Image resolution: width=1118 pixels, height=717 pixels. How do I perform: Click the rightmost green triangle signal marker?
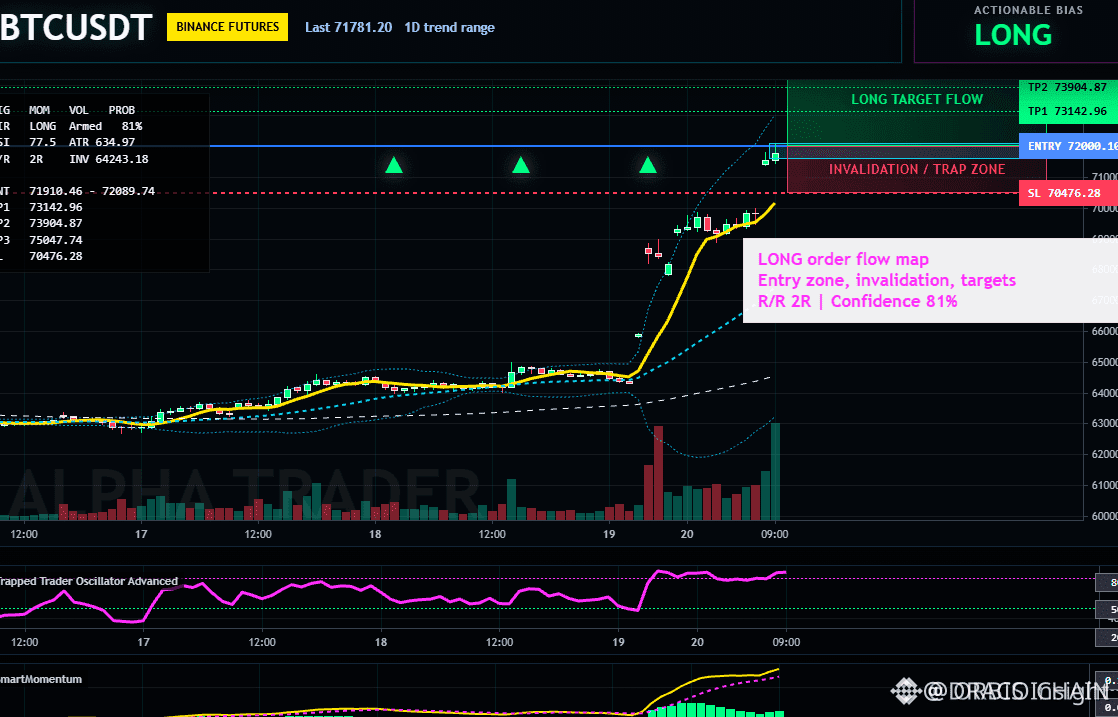coord(647,165)
